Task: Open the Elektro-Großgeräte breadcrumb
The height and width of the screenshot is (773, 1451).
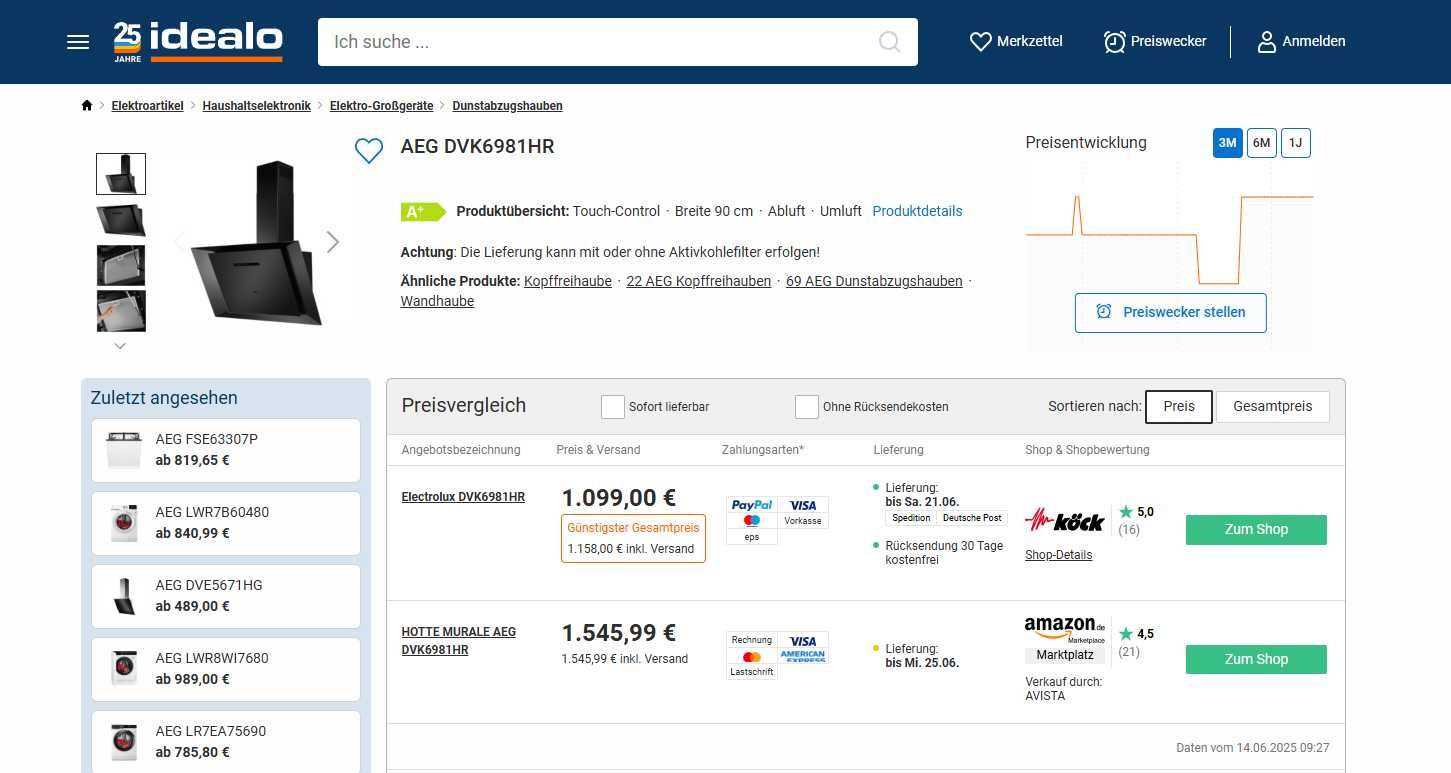Action: click(x=382, y=106)
